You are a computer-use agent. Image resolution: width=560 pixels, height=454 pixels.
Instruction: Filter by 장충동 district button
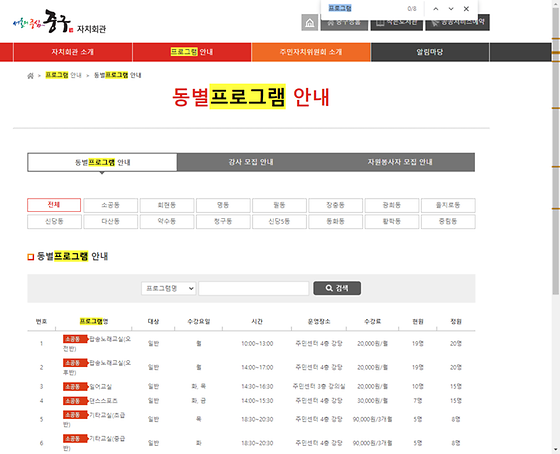335,205
